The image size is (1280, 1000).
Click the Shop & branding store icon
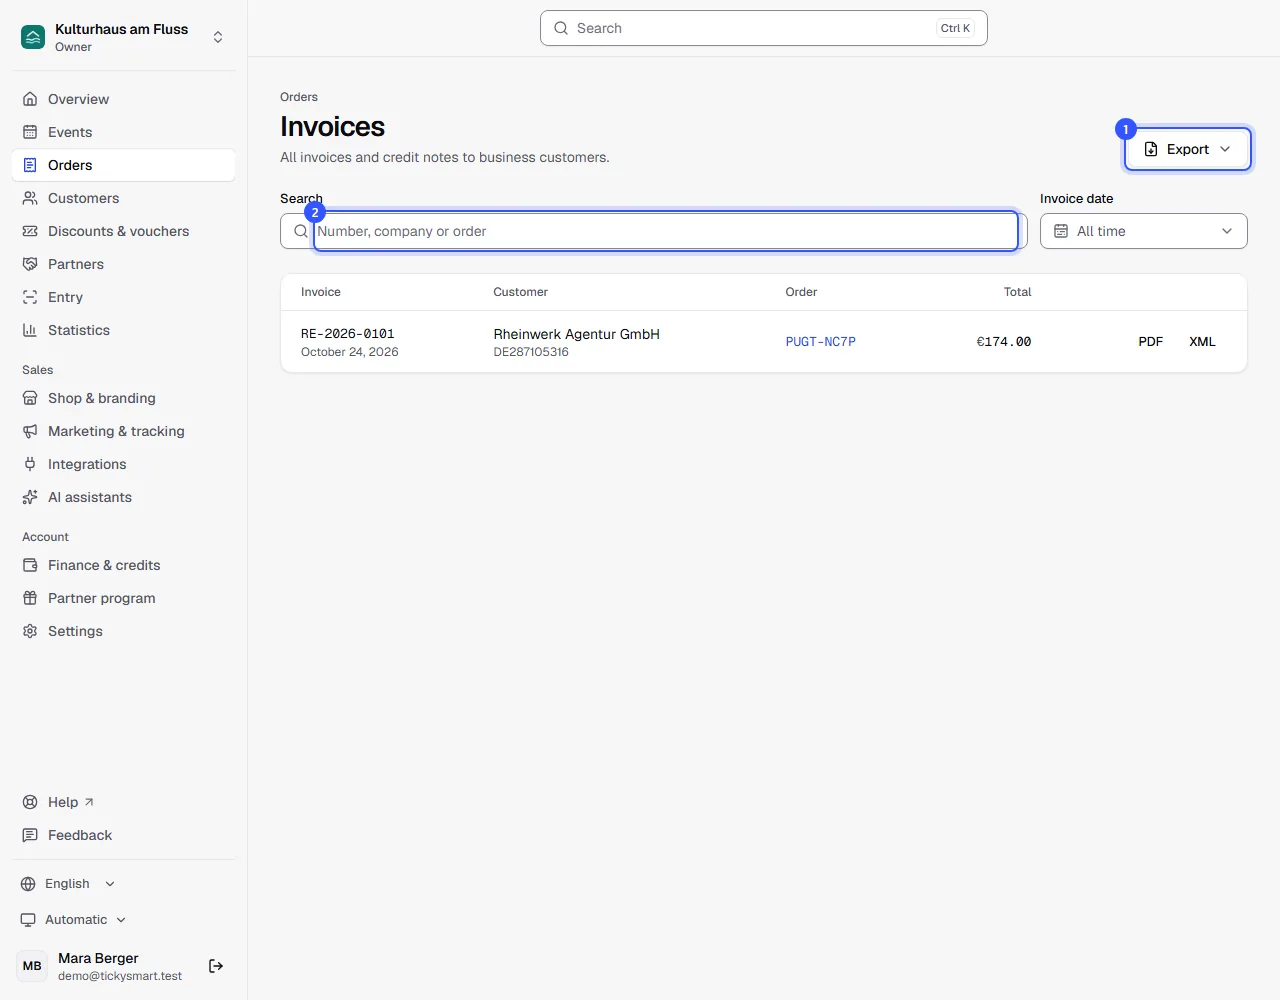[30, 398]
